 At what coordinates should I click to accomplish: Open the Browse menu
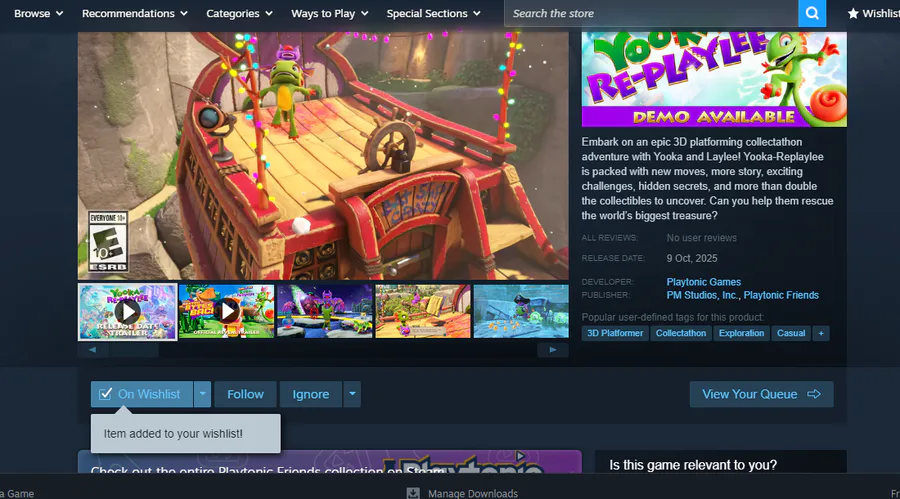[x=38, y=13]
